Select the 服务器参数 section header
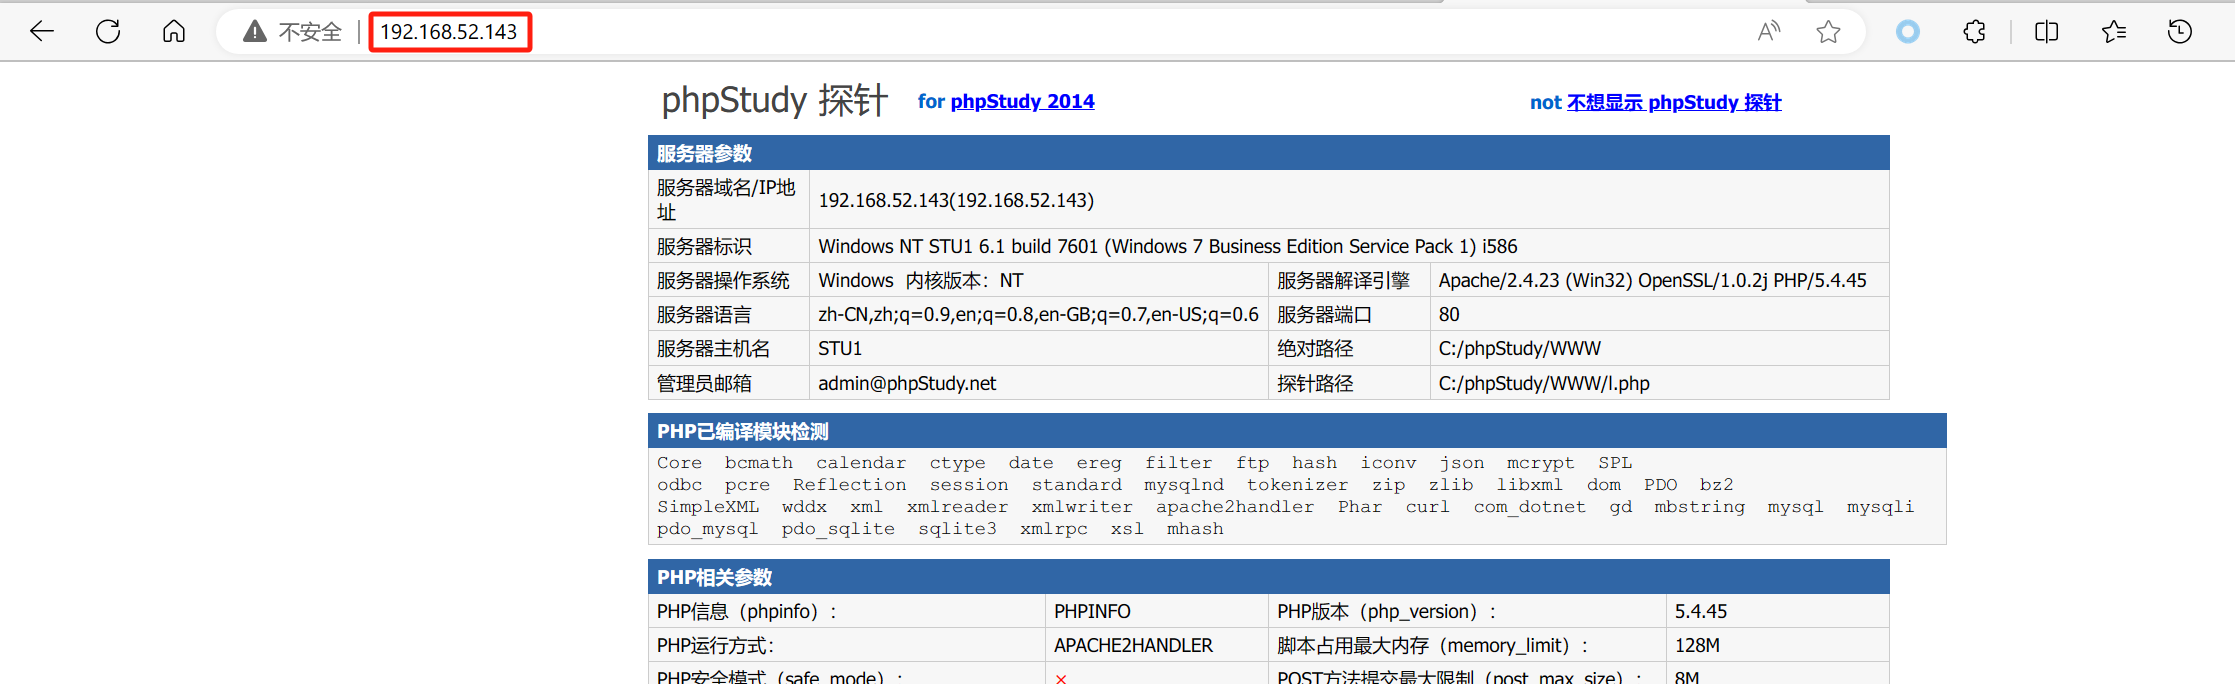 (1268, 153)
